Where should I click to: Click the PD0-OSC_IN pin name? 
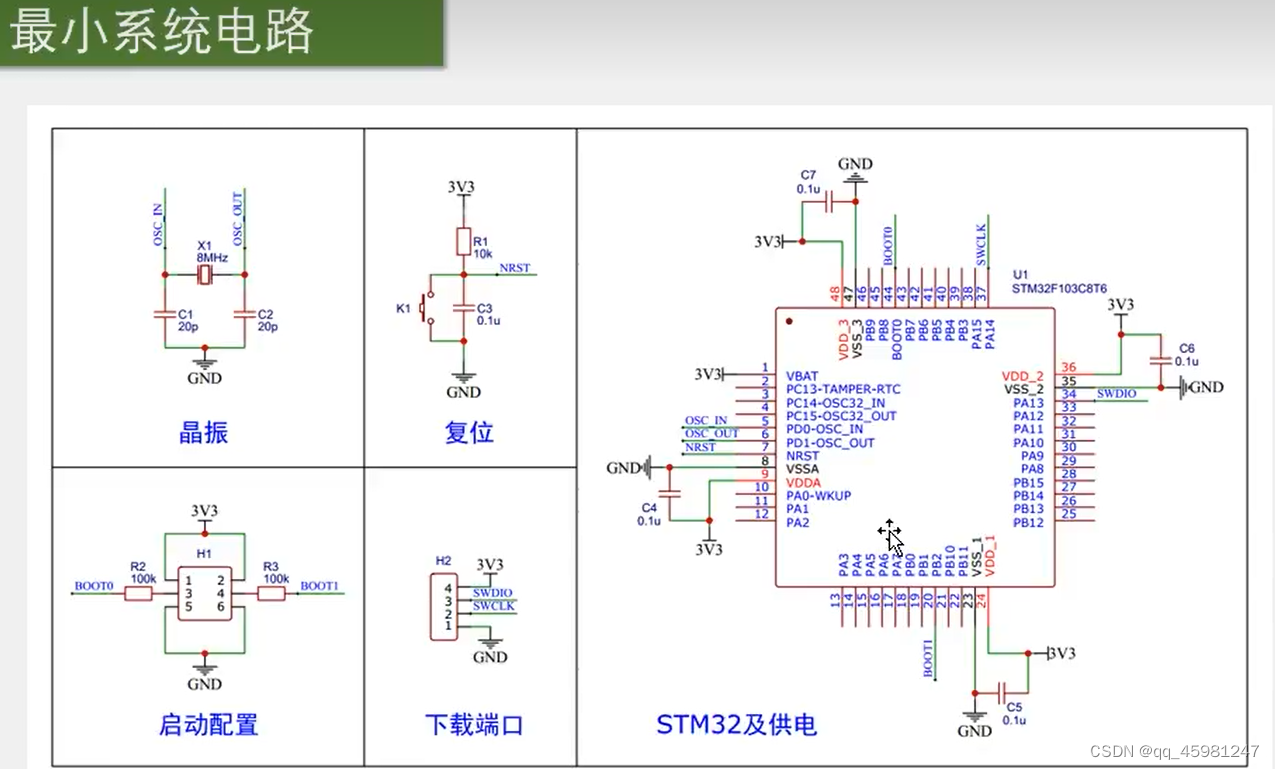[x=824, y=429]
